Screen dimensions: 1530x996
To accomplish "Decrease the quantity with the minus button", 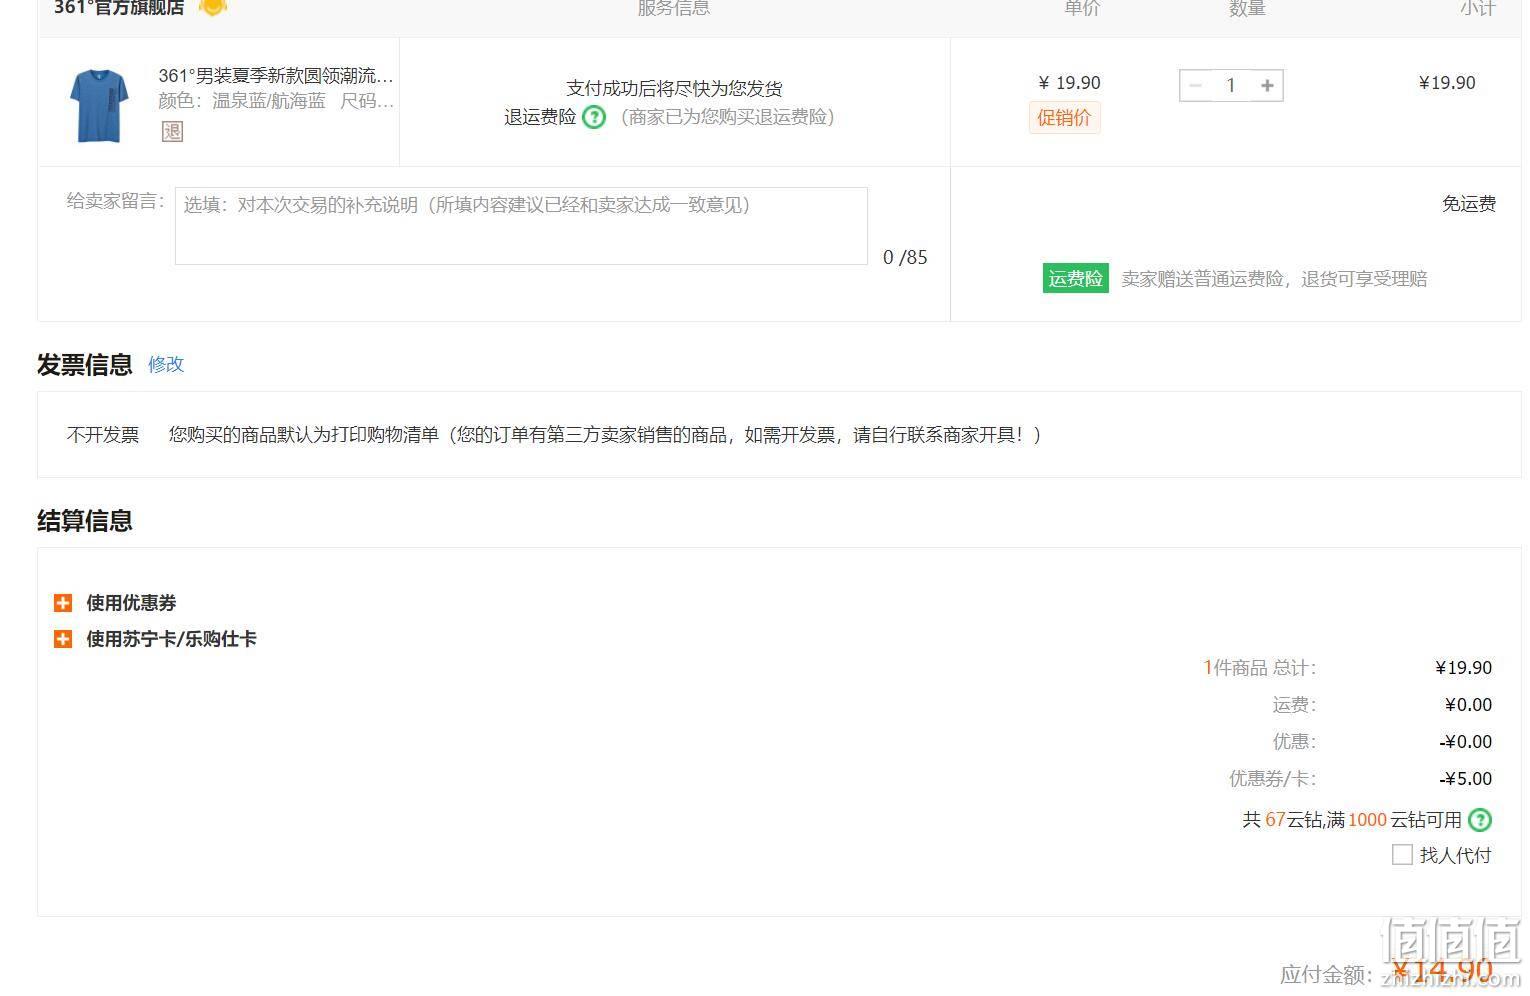I will tap(1195, 86).
